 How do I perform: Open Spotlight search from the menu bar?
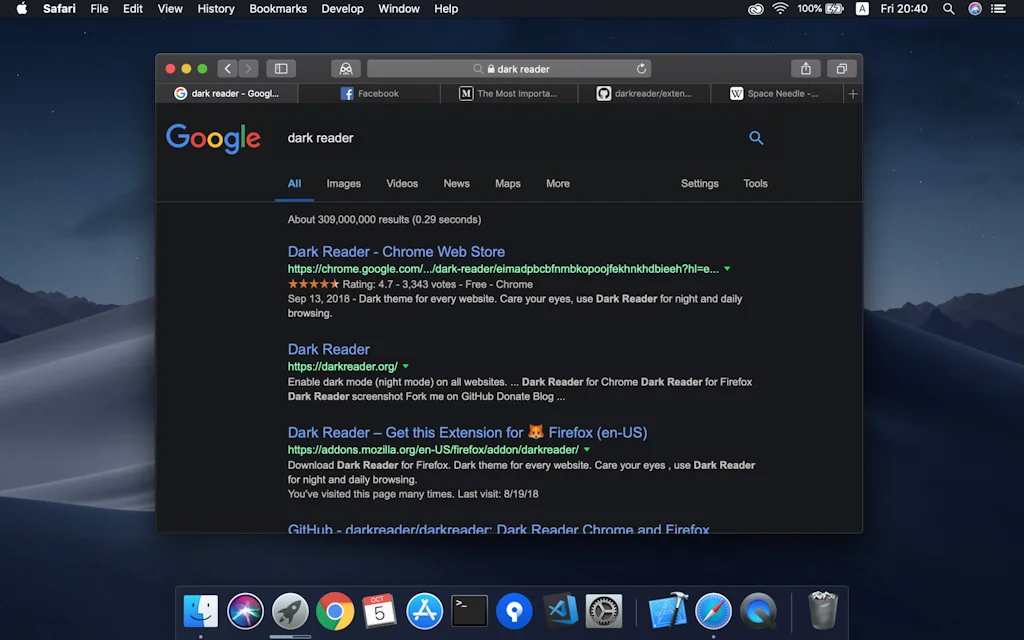pyautogui.click(x=948, y=9)
